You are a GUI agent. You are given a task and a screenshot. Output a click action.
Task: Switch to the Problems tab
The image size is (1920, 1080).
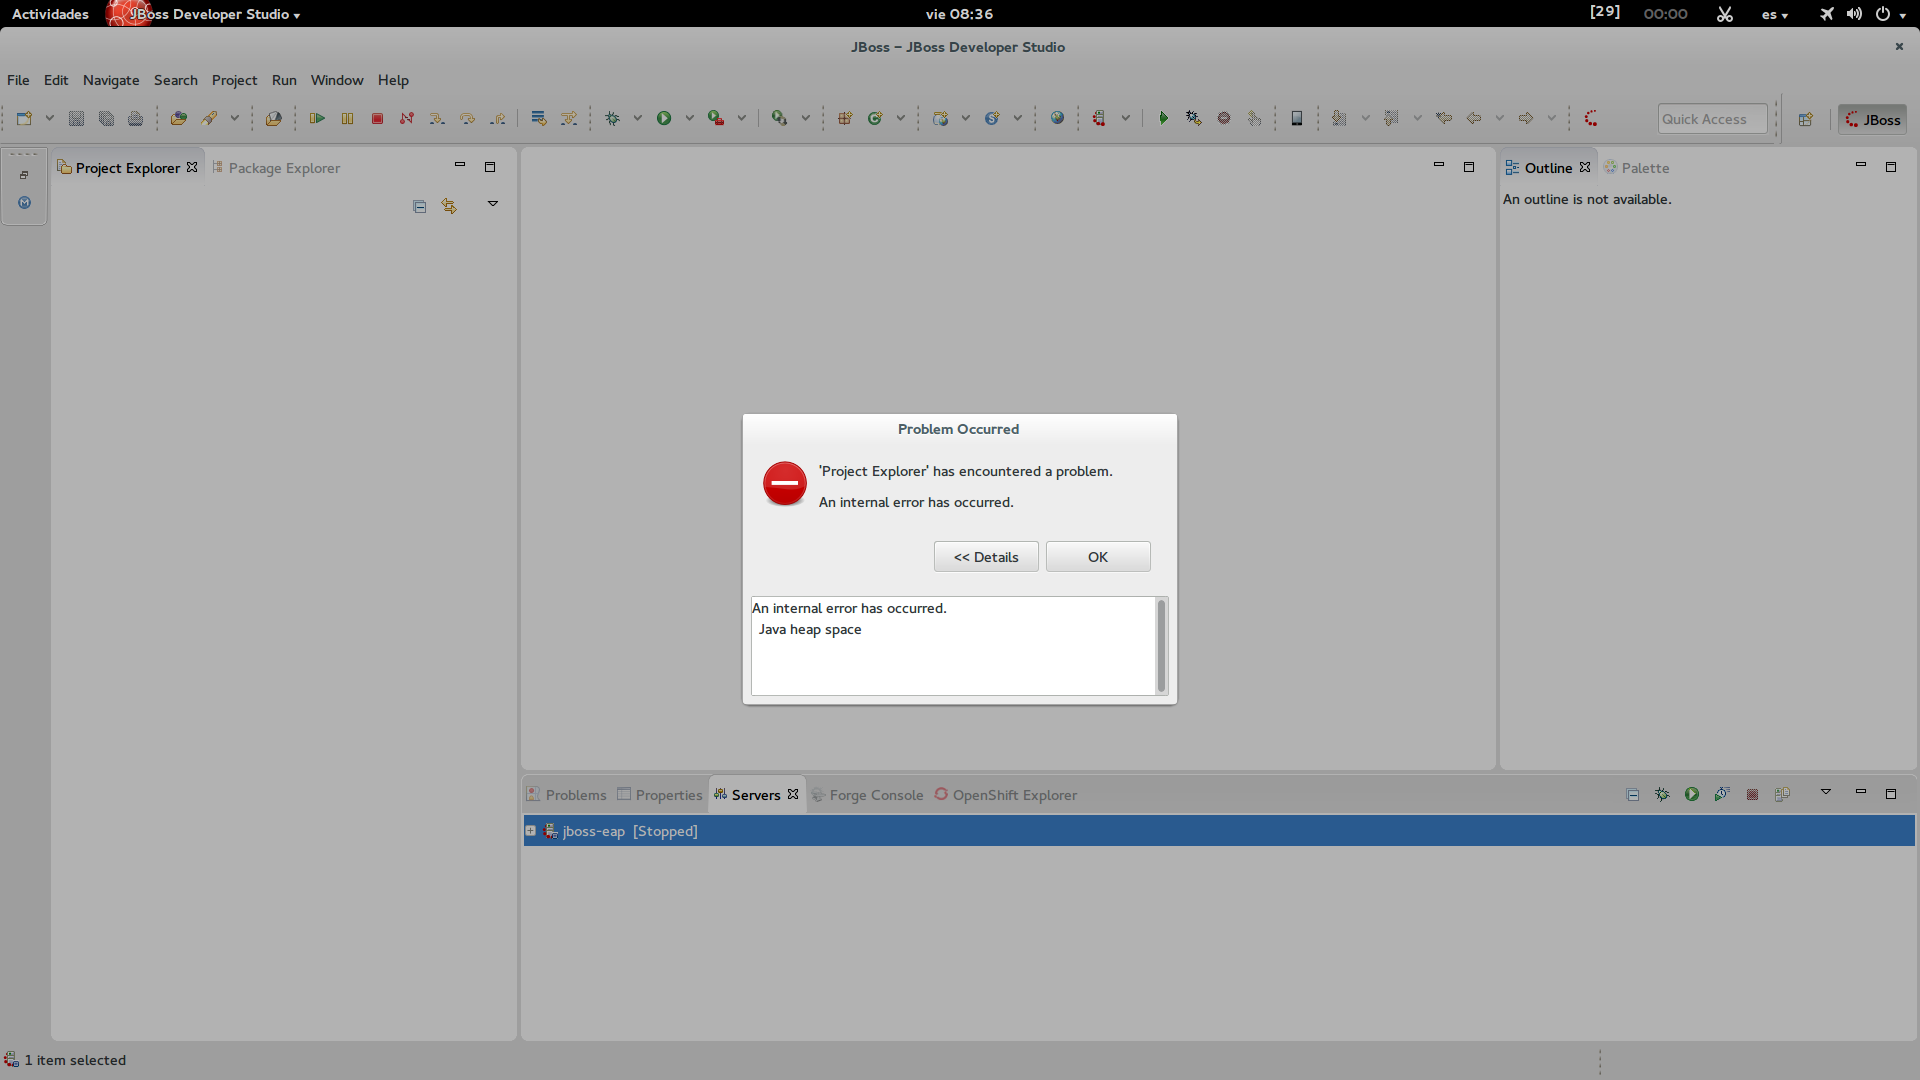[567, 795]
